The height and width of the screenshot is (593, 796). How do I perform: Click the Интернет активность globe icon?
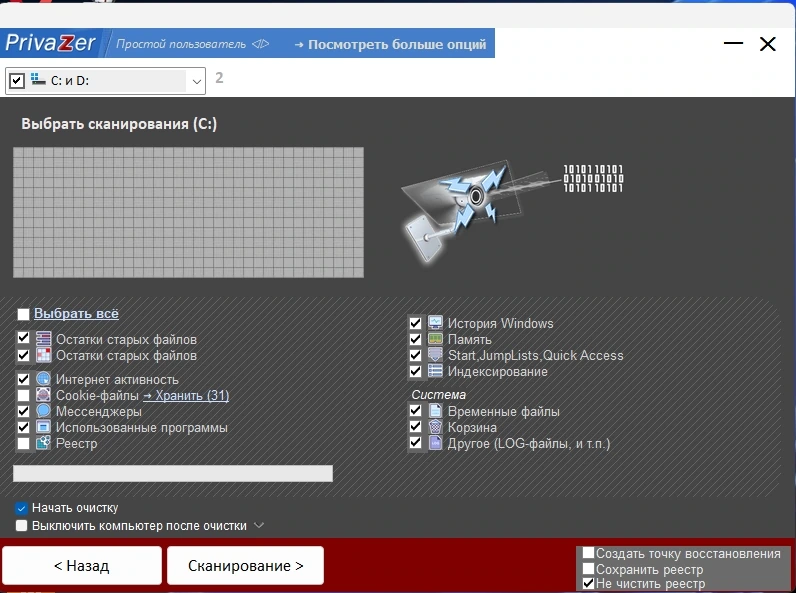[x=44, y=379]
